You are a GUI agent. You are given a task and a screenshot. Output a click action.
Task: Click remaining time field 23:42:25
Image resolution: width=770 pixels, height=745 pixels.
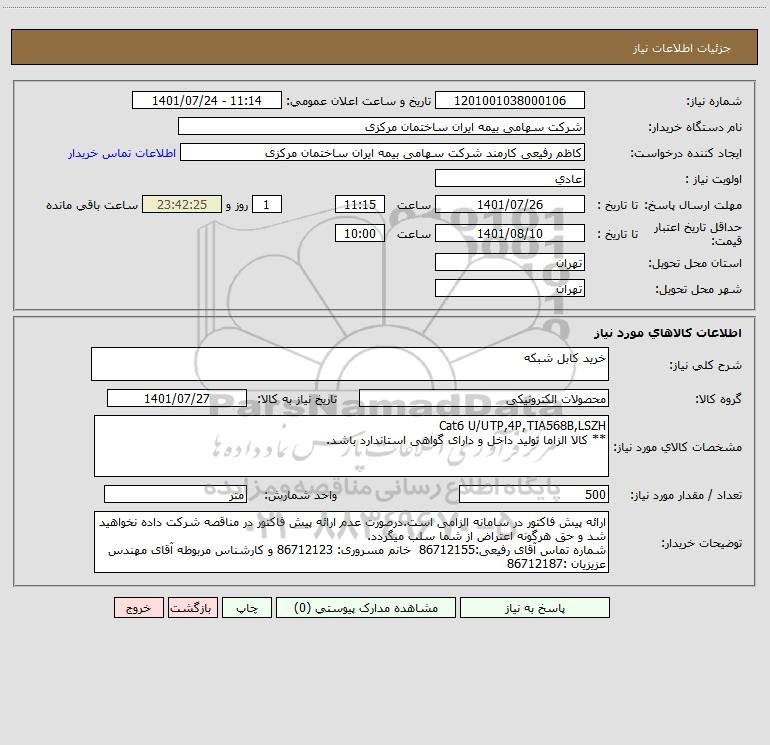[x=182, y=204]
